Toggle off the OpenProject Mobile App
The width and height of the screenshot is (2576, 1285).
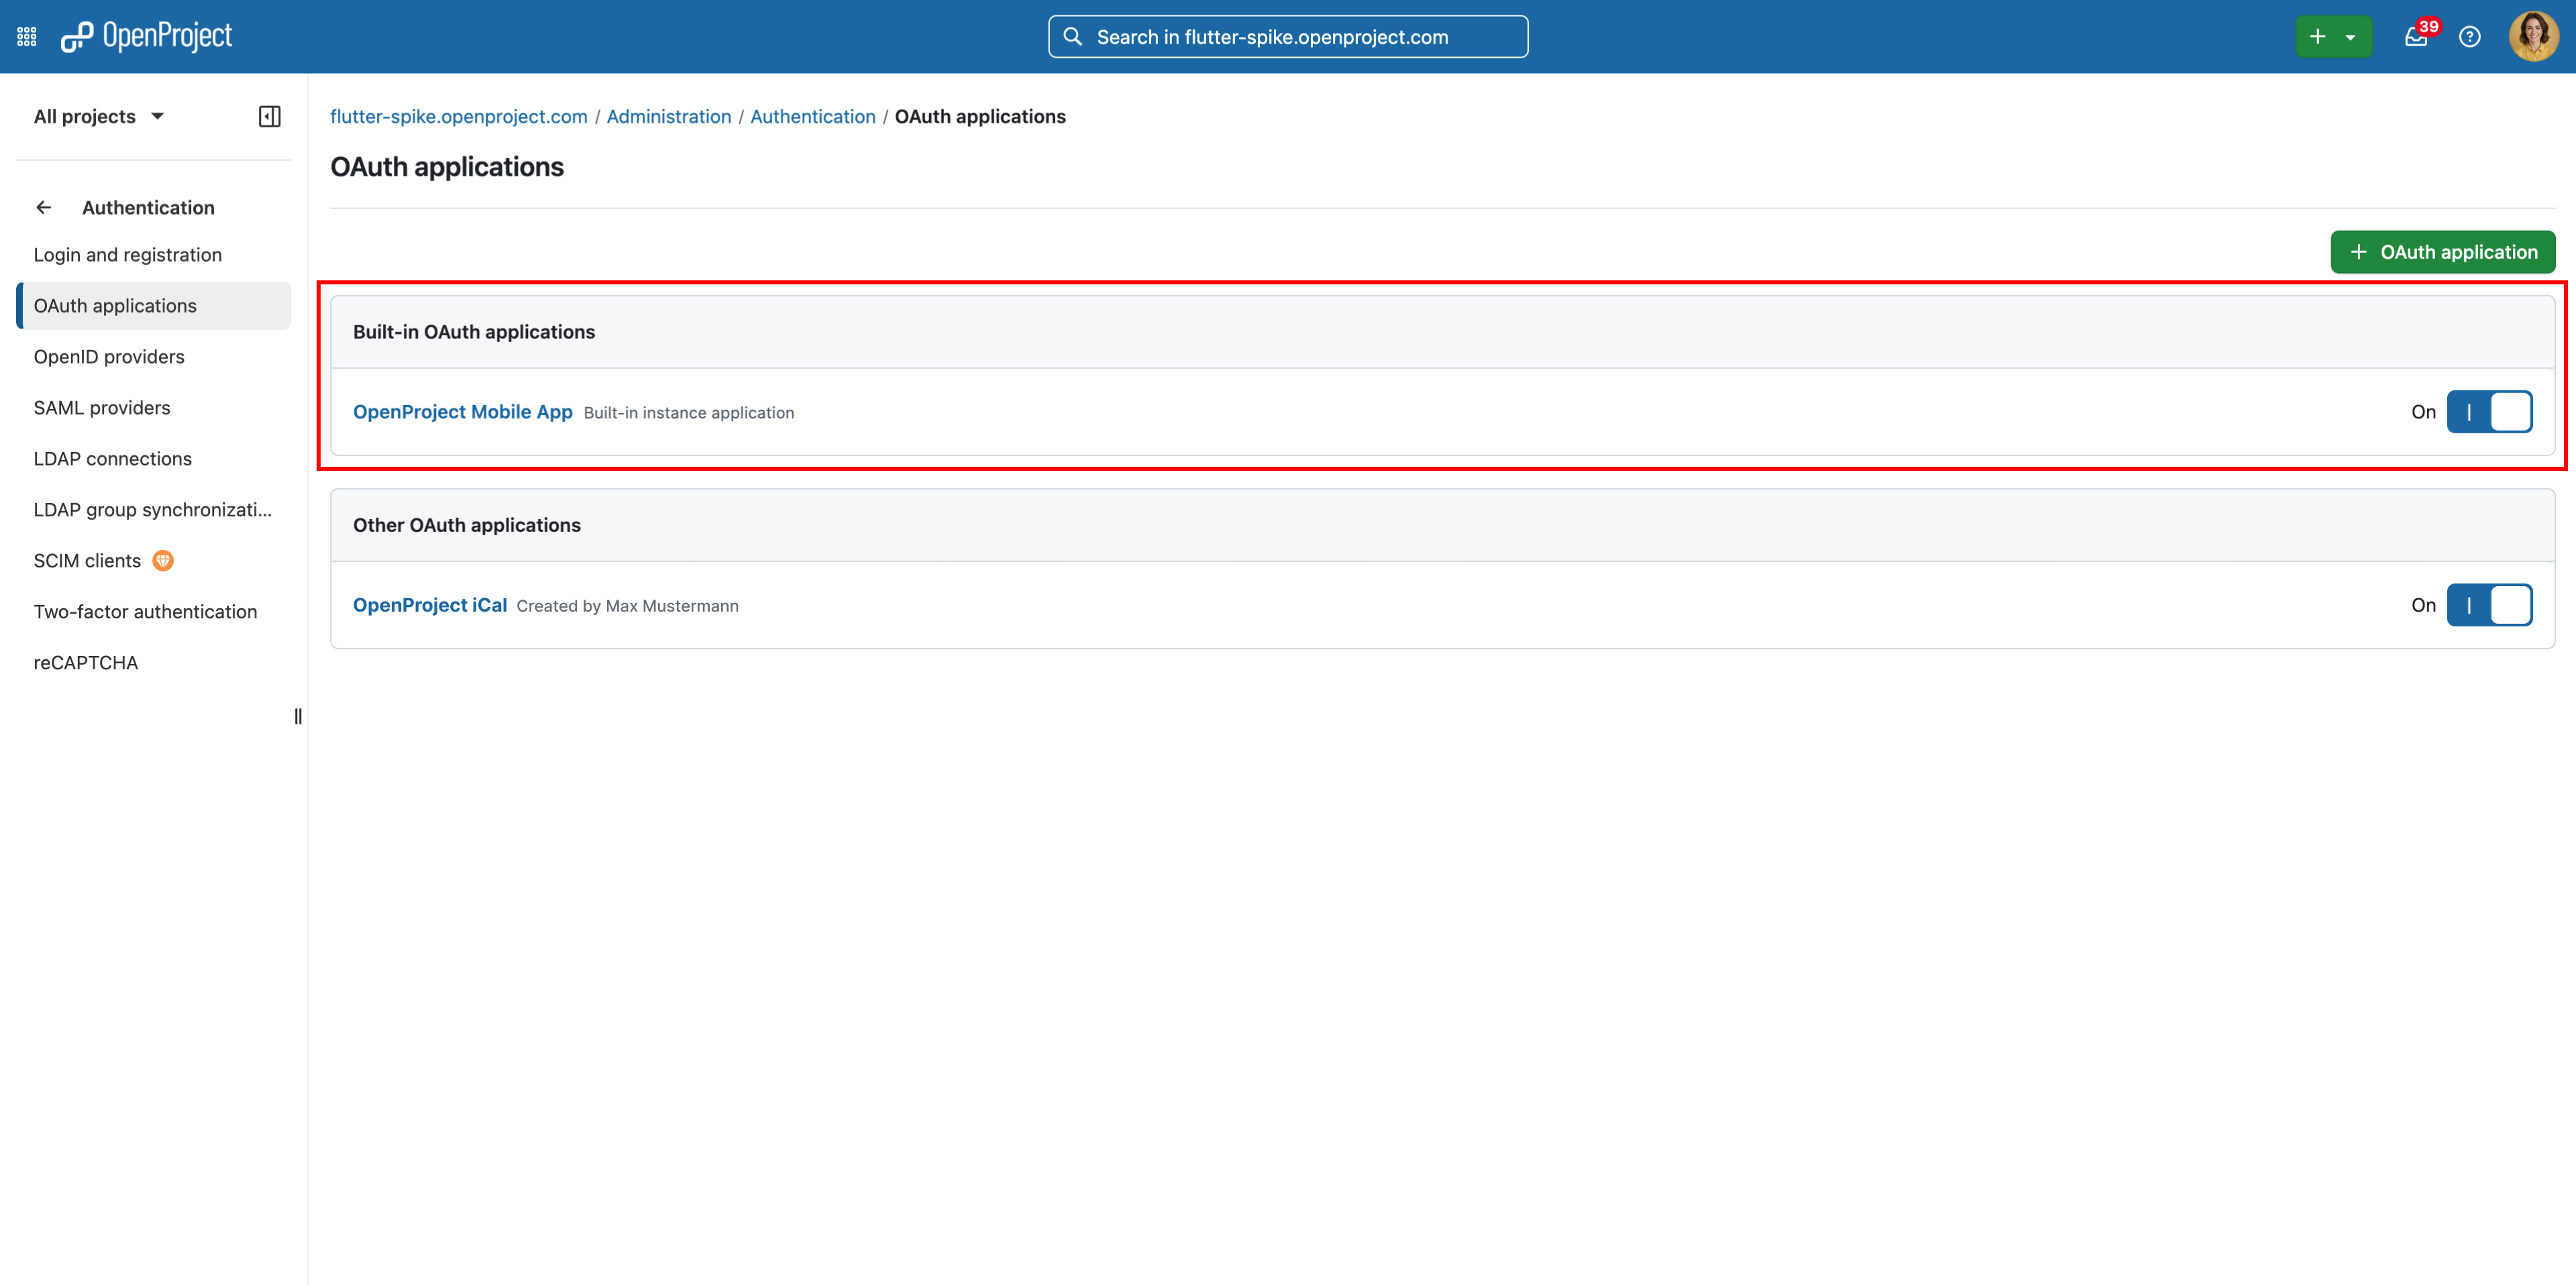point(2490,411)
